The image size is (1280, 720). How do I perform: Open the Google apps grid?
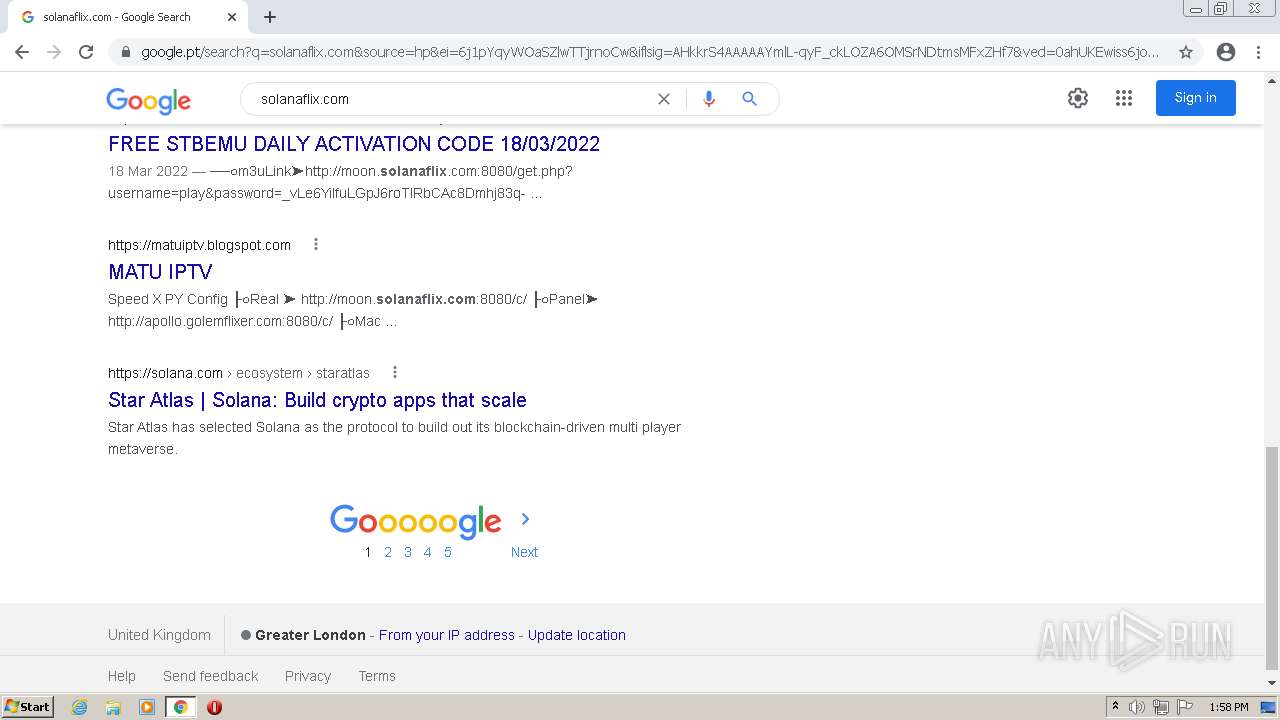coord(1124,98)
